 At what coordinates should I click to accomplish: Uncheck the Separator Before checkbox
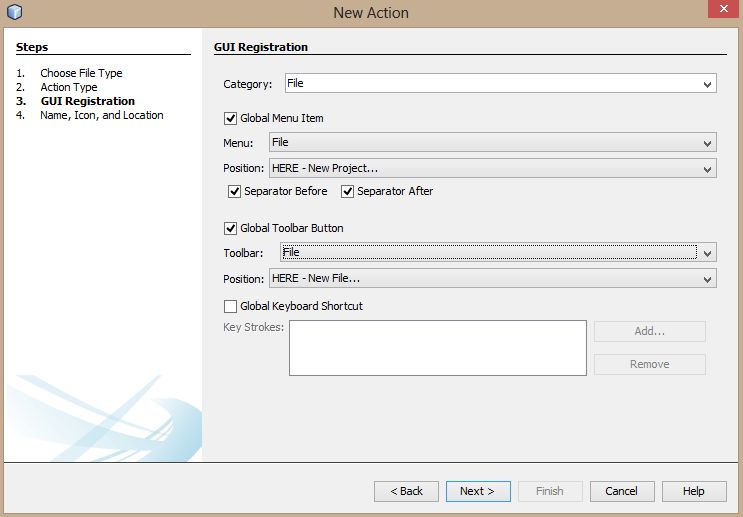(x=235, y=191)
